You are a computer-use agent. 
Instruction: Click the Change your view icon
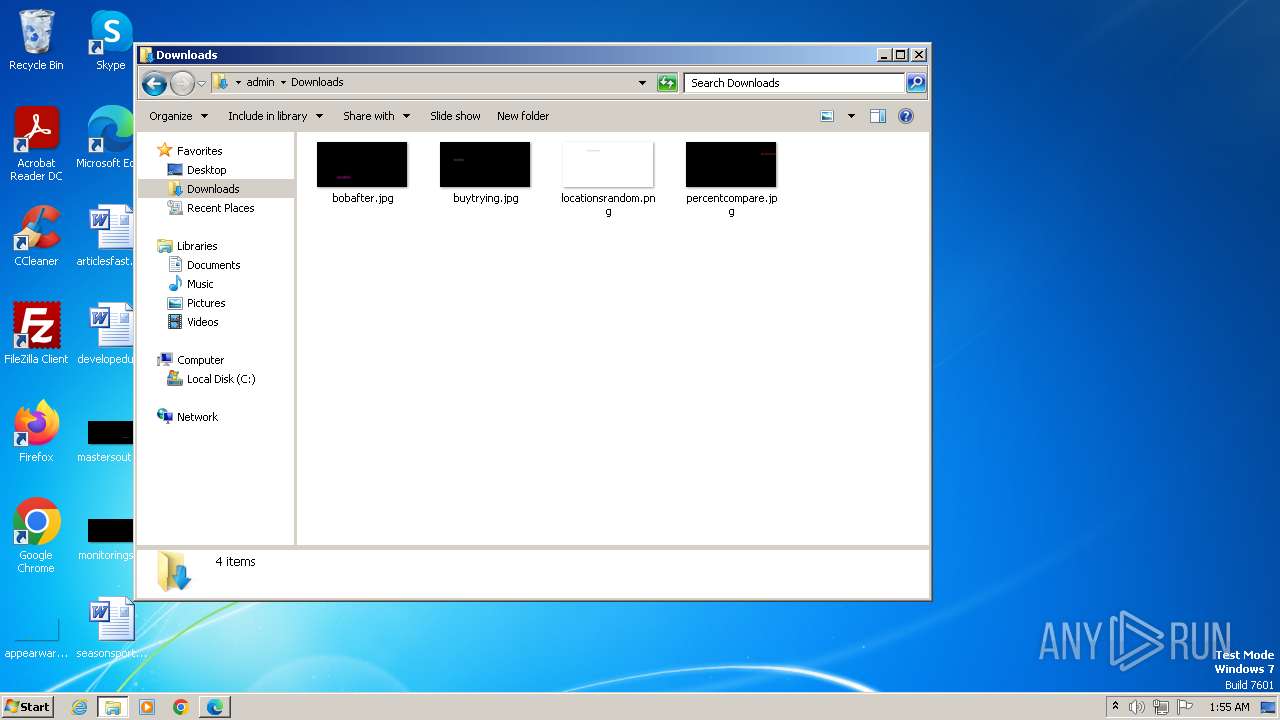(x=827, y=116)
